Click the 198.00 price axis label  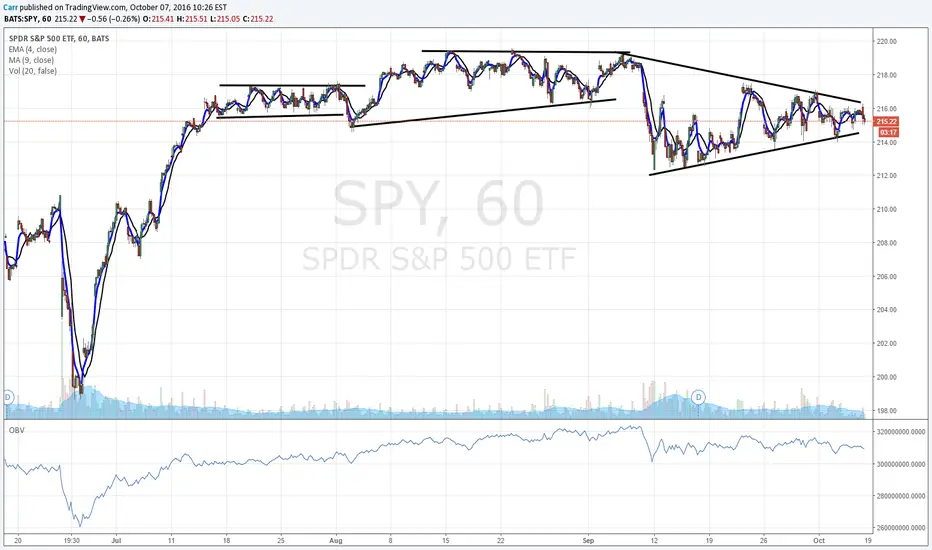pyautogui.click(x=886, y=411)
